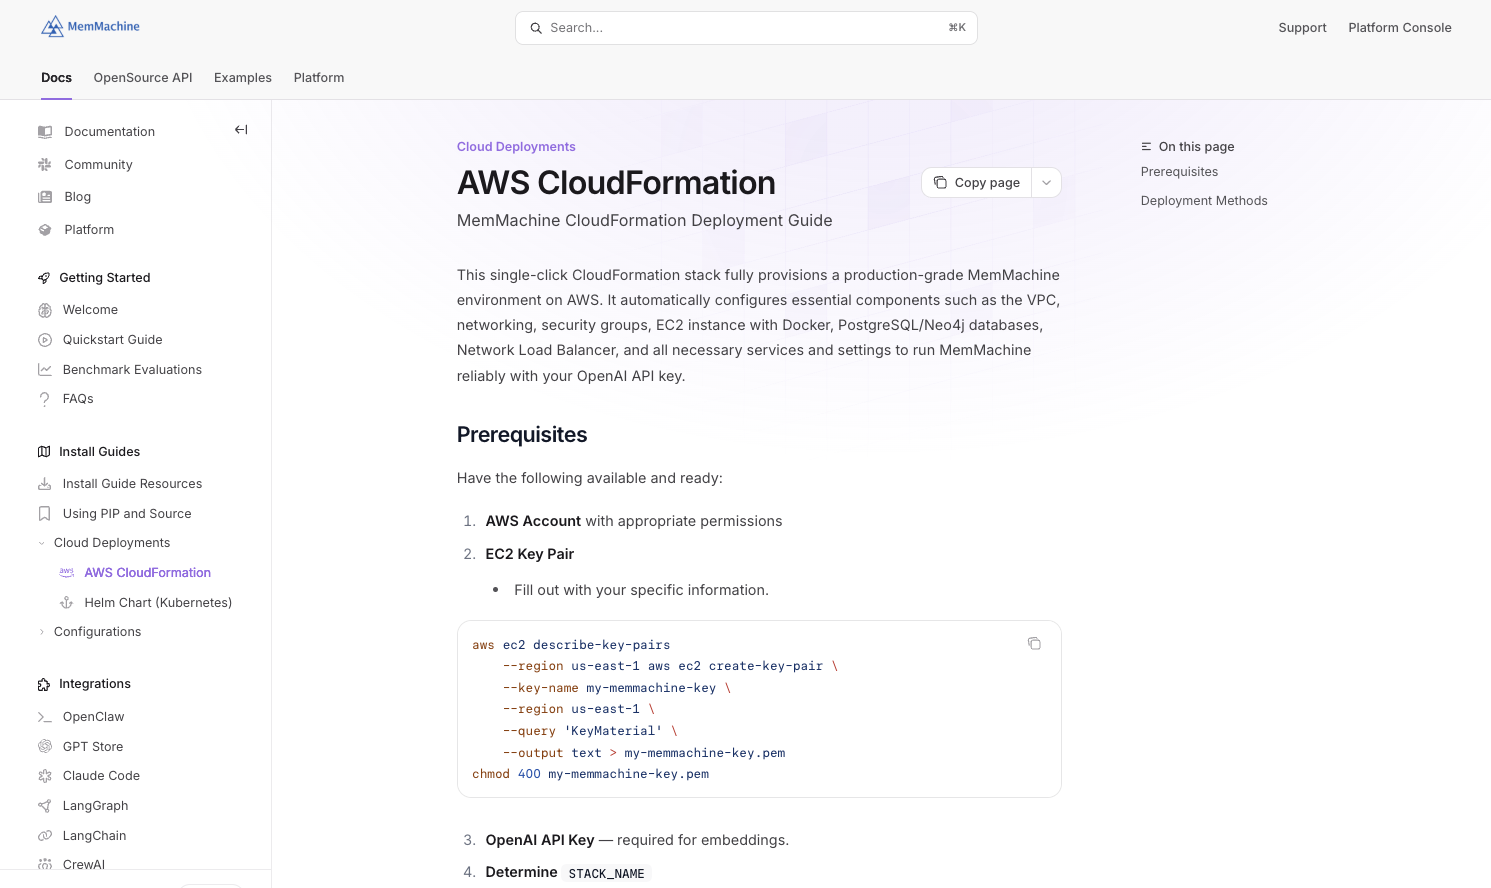Click the Documentation book icon

point(45,132)
